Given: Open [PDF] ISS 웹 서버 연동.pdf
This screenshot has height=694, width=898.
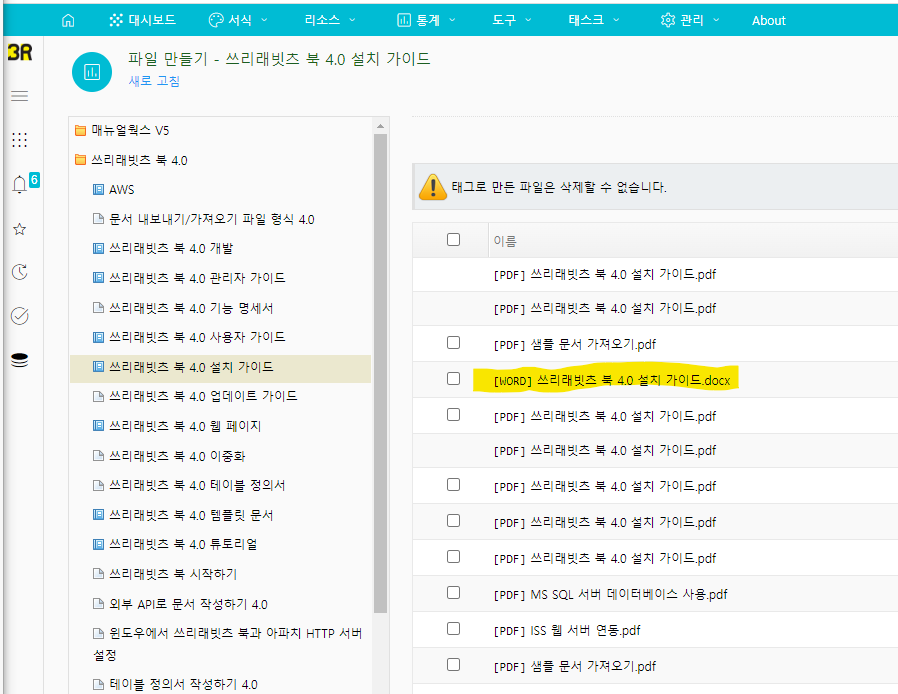Looking at the screenshot, I should click(567, 630).
